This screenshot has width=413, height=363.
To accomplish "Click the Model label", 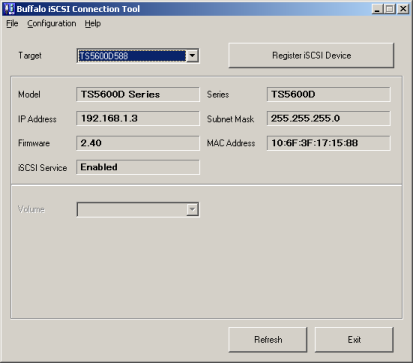I will coord(29,95).
